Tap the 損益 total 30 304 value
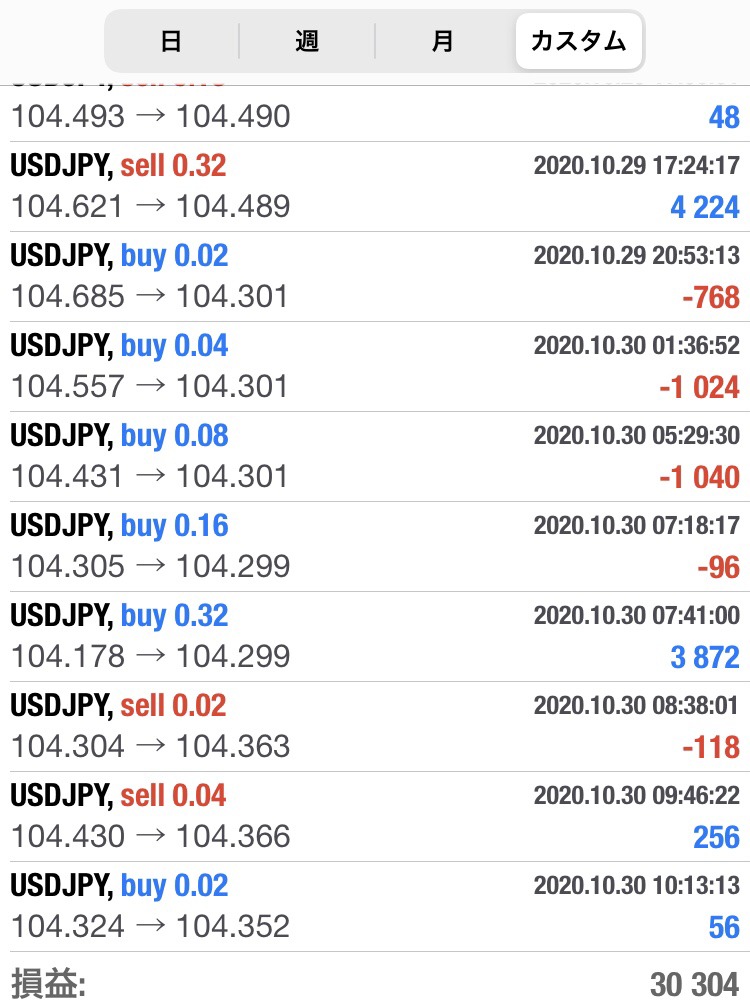Screen dimensions: 750x1007 [x=694, y=985]
